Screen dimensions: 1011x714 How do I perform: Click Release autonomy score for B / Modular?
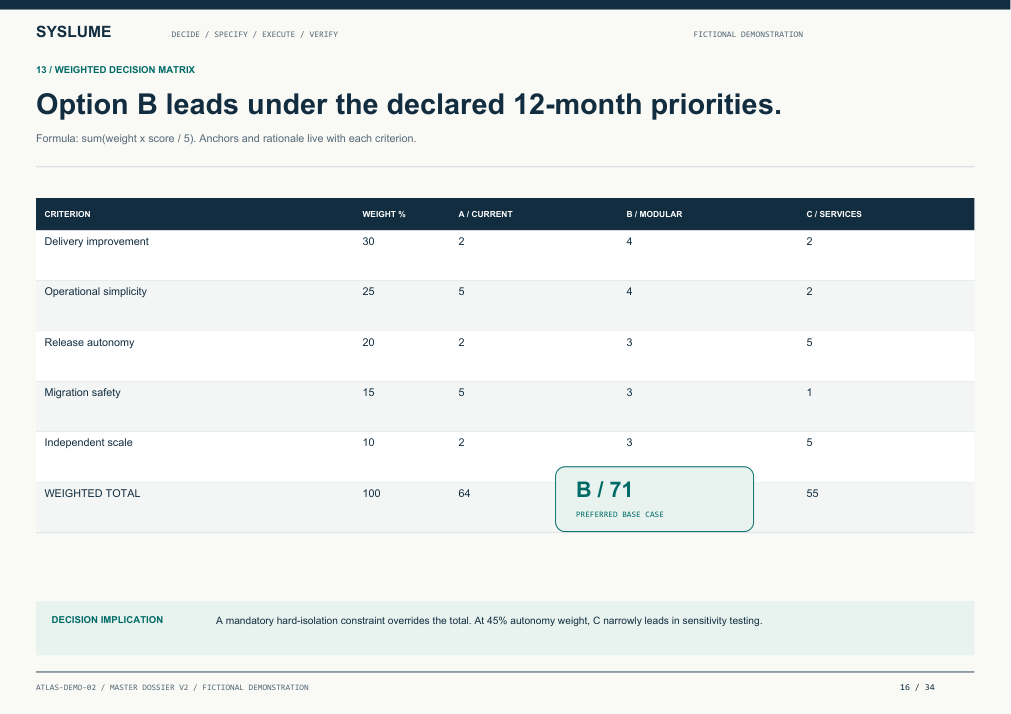(629, 342)
